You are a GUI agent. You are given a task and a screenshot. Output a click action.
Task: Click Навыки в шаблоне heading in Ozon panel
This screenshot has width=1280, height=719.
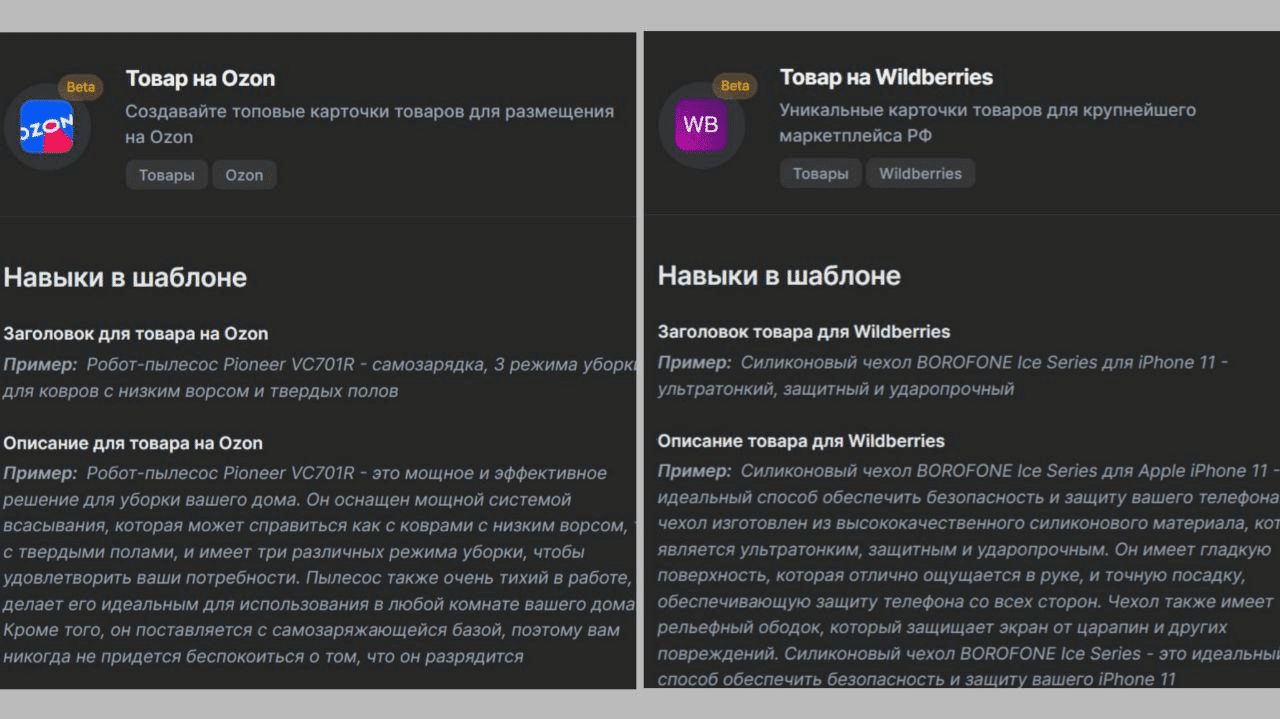[x=125, y=277]
